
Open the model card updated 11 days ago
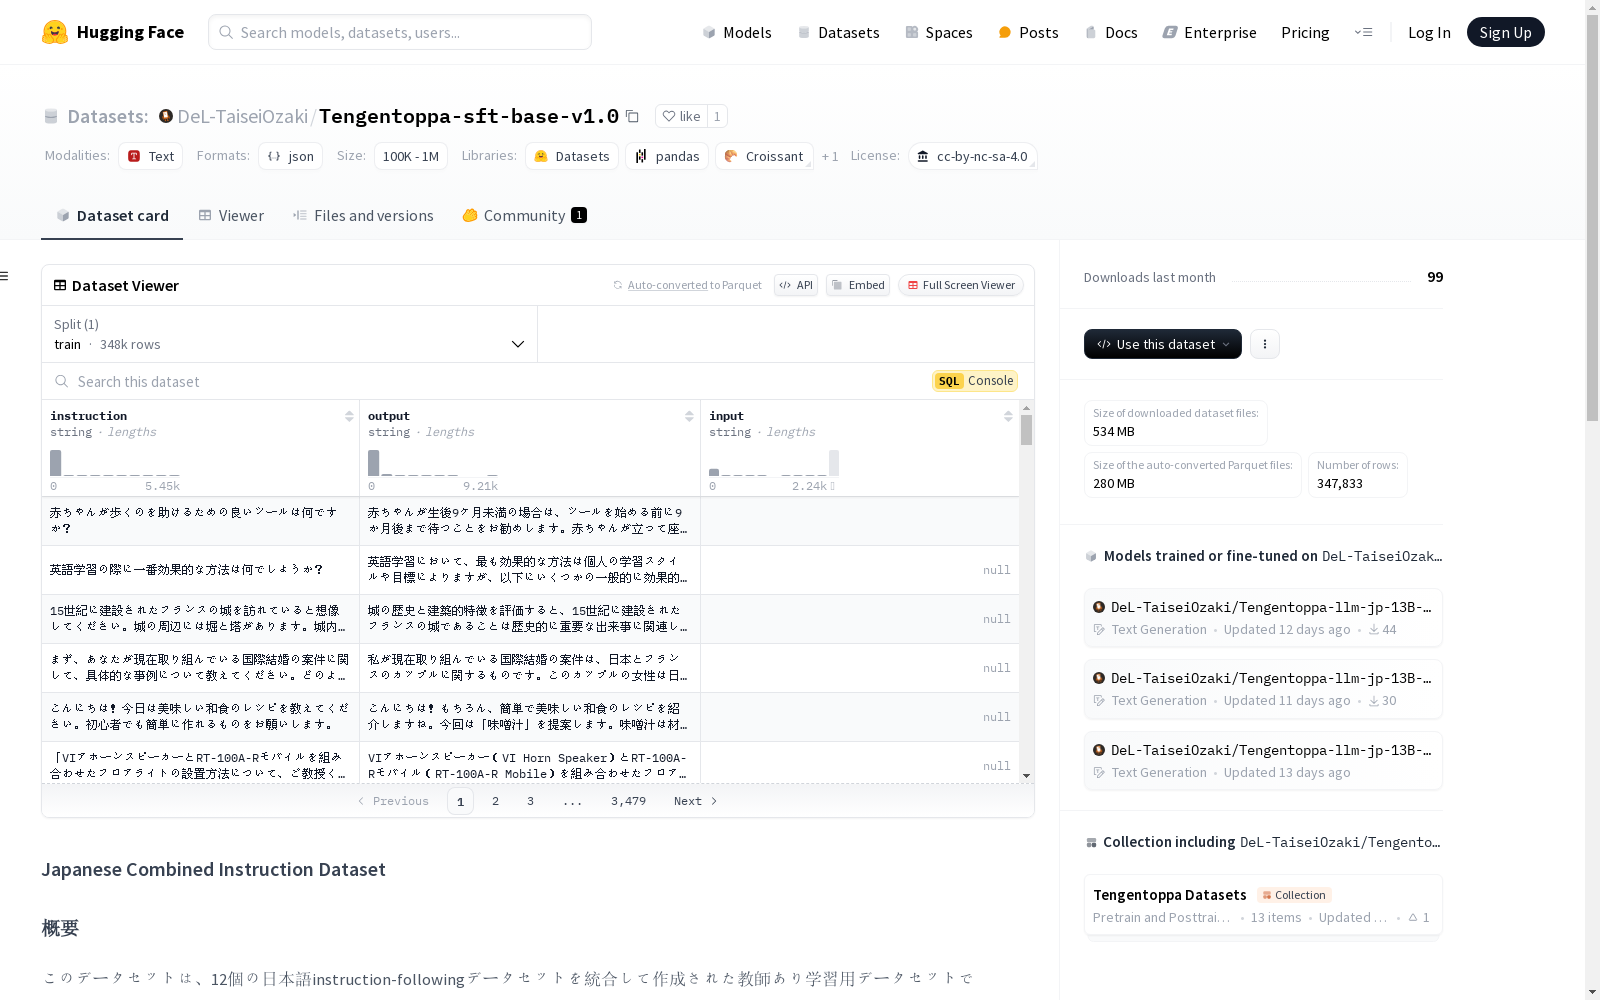point(1263,689)
